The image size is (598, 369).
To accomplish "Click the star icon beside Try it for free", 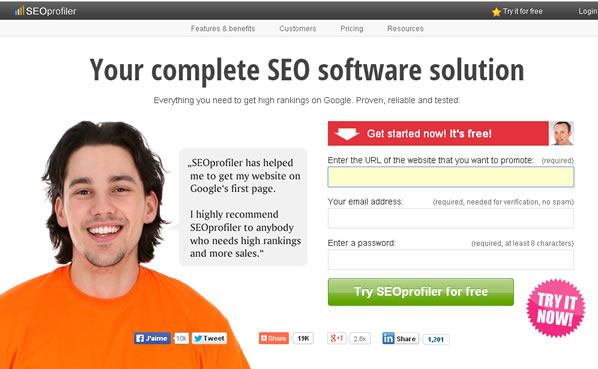I will click(x=496, y=12).
